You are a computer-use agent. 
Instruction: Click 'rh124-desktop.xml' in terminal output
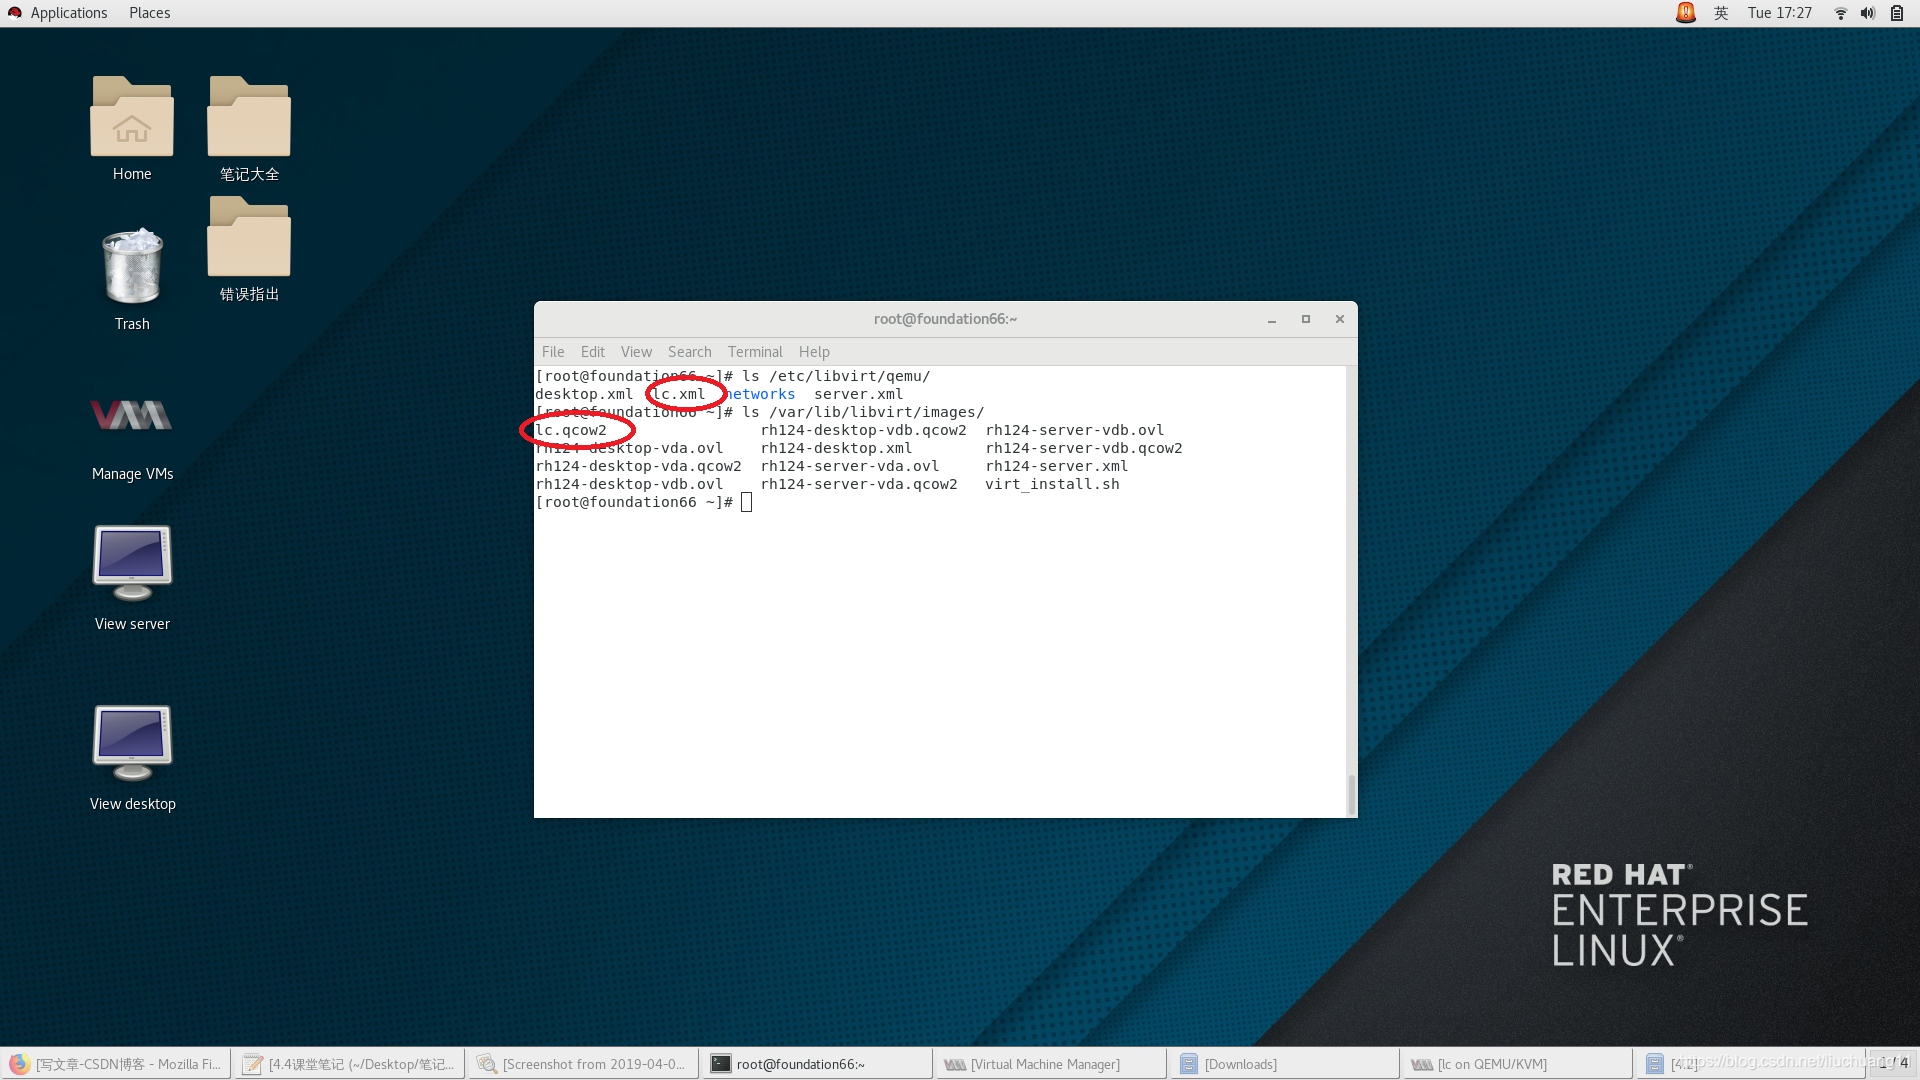coord(836,448)
